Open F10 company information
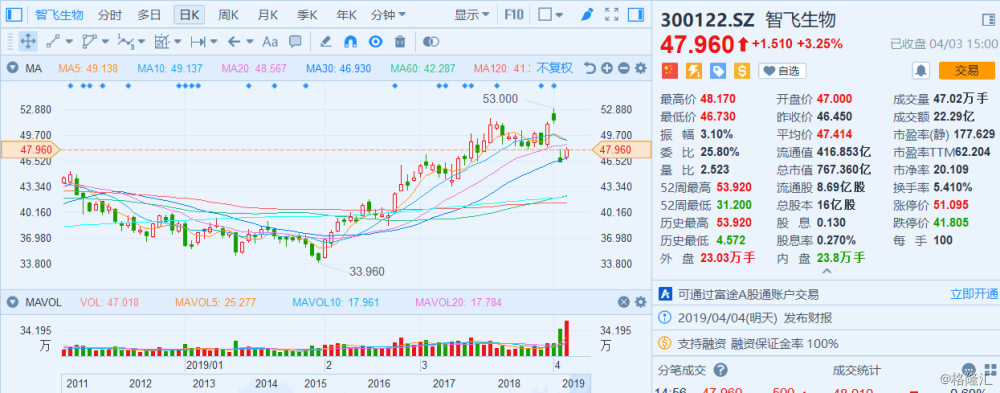Image resolution: width=1000 pixels, height=393 pixels. 513,14
